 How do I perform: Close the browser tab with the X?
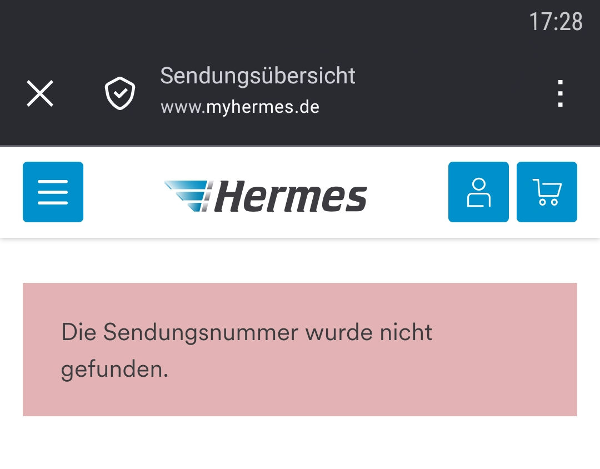tap(40, 93)
